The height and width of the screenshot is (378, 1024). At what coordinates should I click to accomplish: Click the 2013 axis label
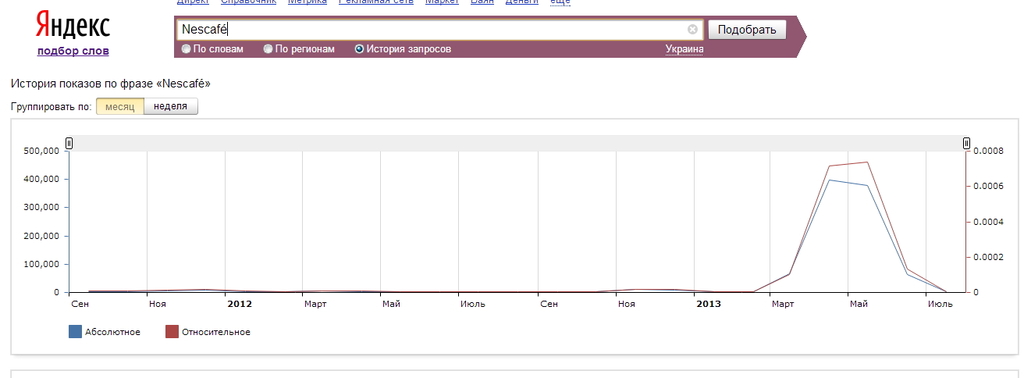[709, 304]
